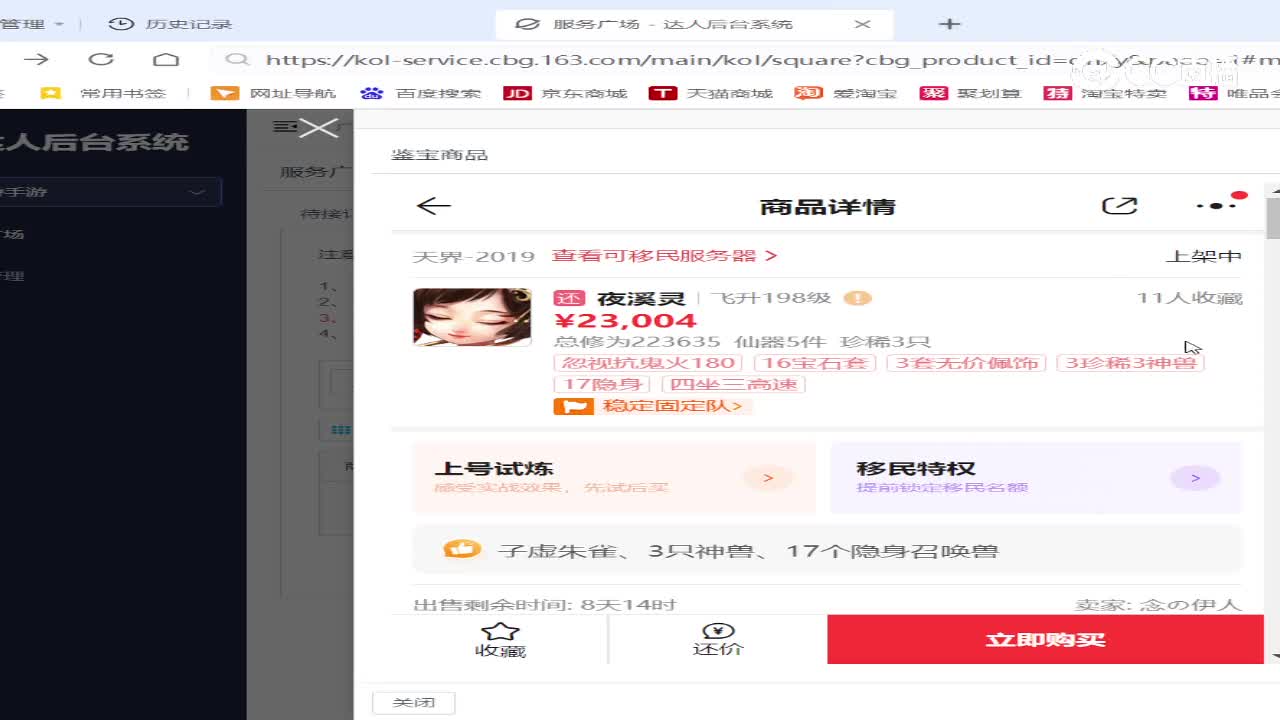This screenshot has height=720, width=1280.
Task: Go back using the arrow beside 商品详情
Action: [434, 206]
